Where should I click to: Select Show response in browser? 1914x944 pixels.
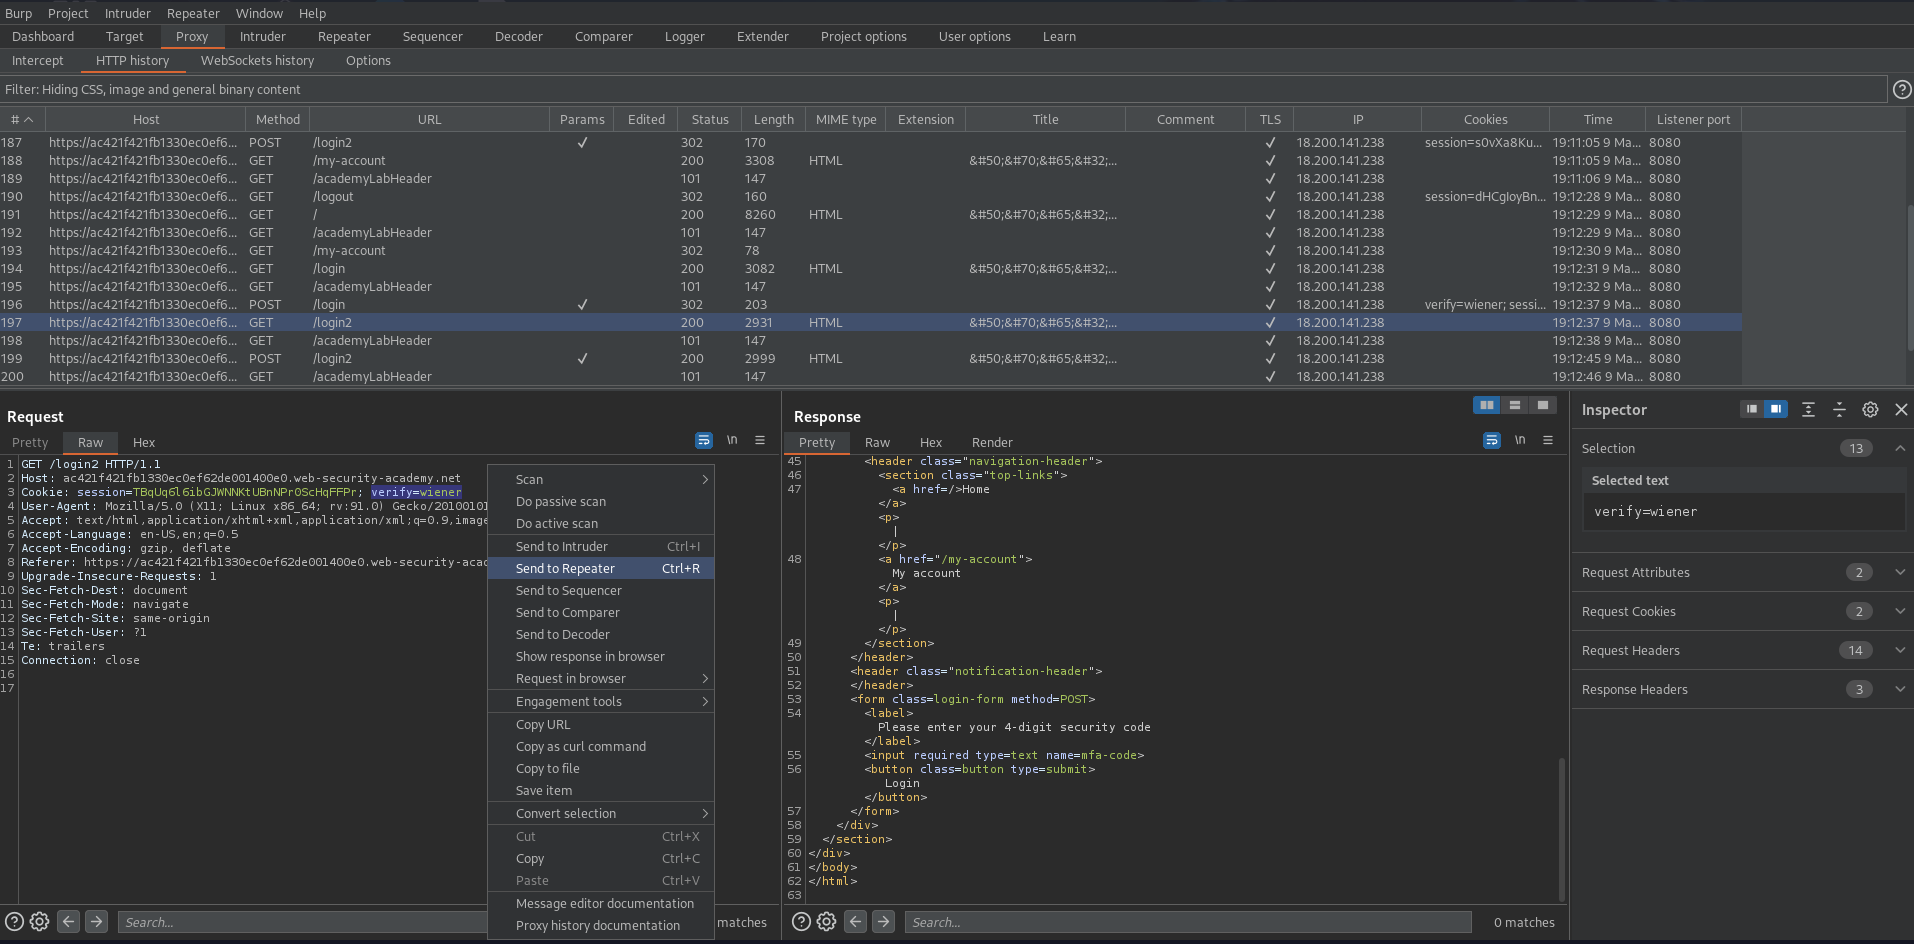[x=601, y=656]
